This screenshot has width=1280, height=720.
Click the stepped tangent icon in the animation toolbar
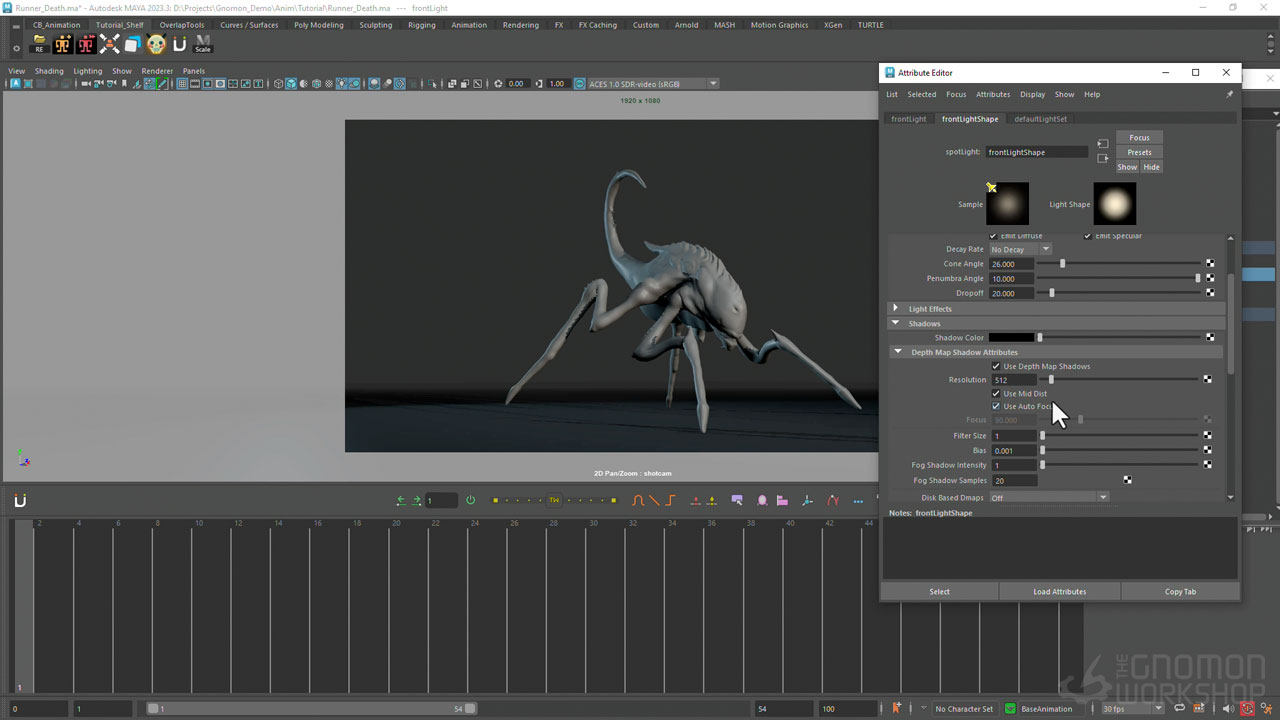669,500
